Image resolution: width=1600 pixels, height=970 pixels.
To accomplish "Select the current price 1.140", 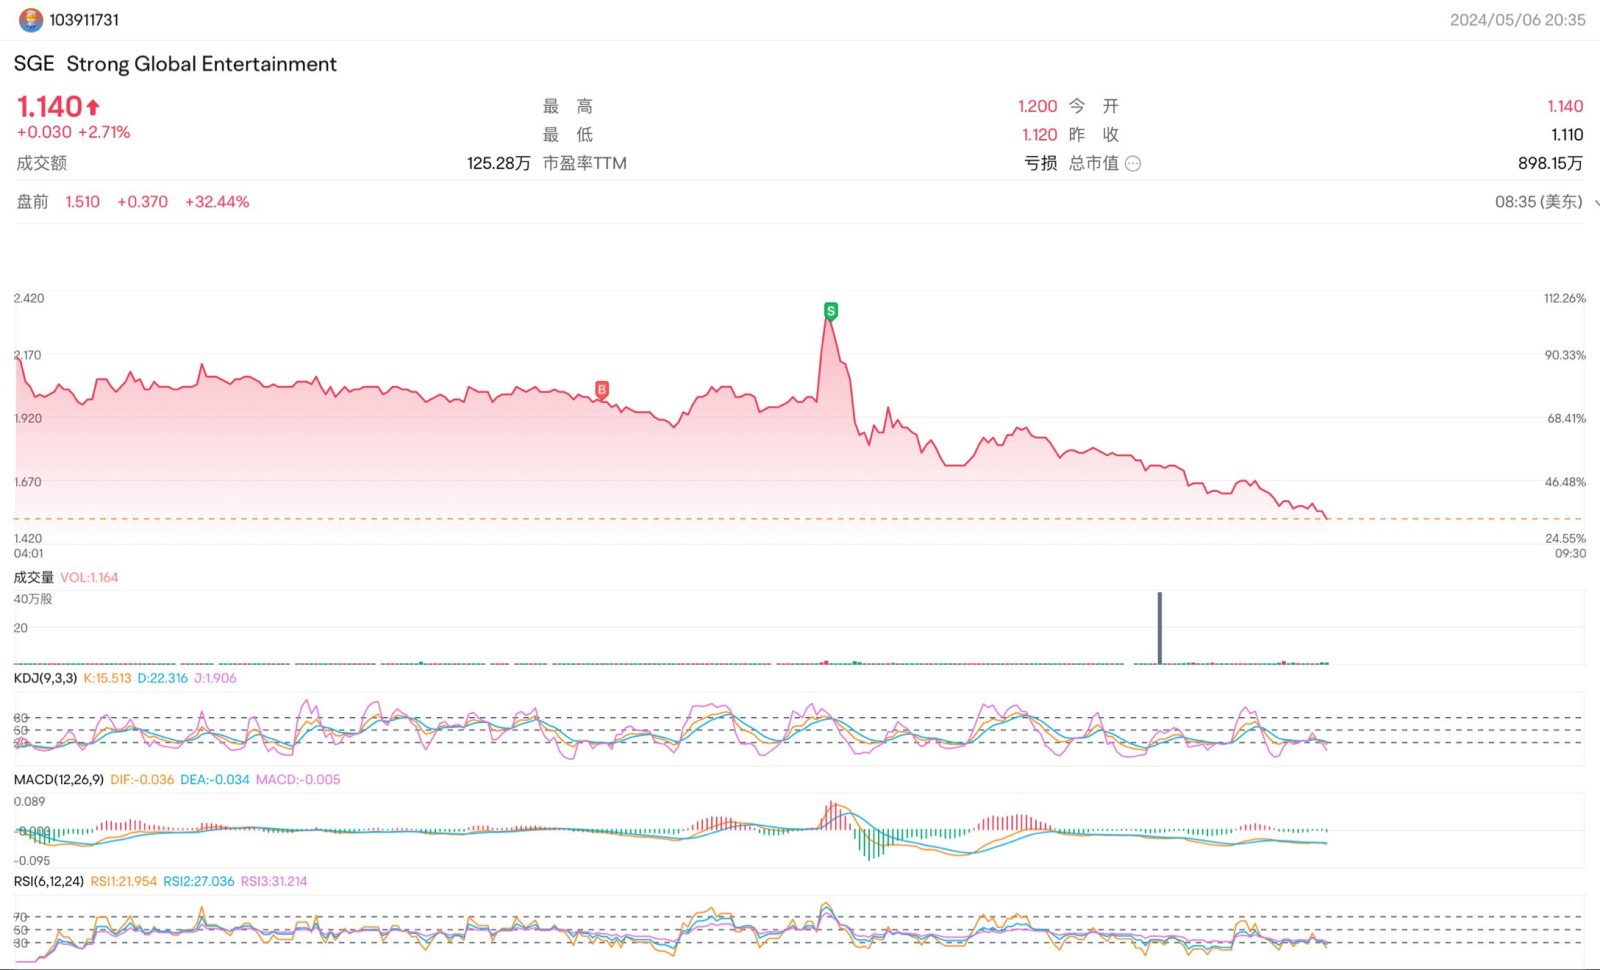I will [49, 107].
